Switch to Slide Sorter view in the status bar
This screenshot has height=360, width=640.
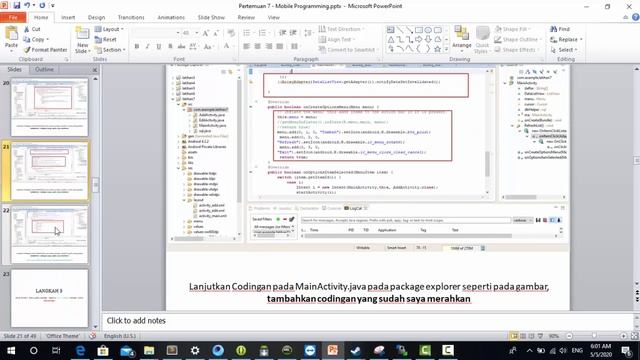point(523,336)
